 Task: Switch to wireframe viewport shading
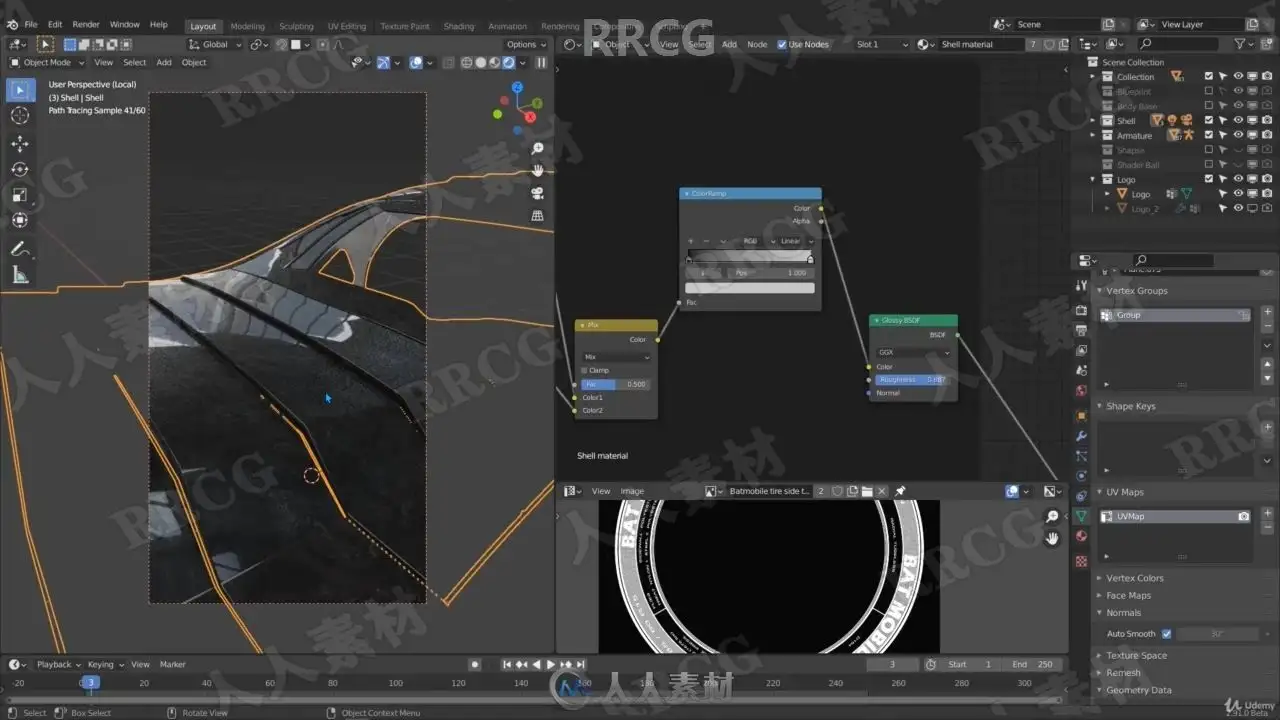pyautogui.click(x=467, y=62)
